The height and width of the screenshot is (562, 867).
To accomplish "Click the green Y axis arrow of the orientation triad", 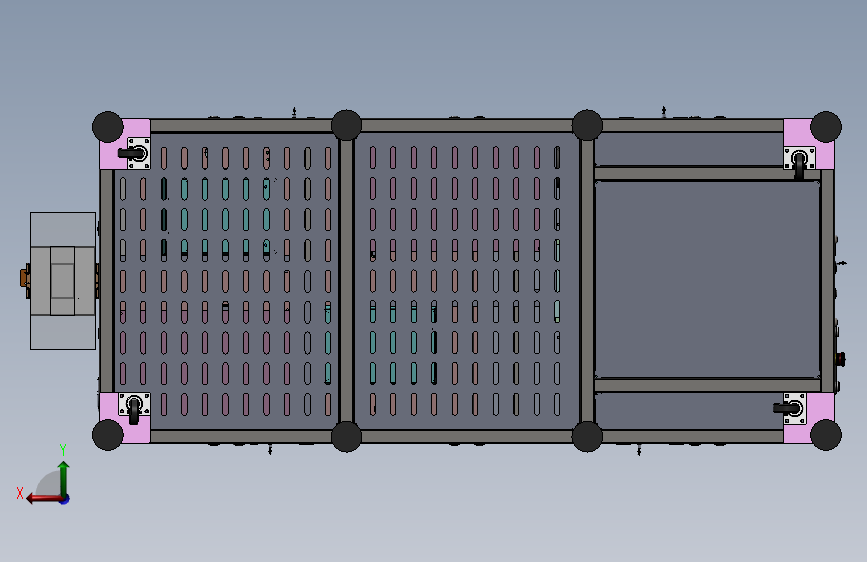I will [x=64, y=479].
